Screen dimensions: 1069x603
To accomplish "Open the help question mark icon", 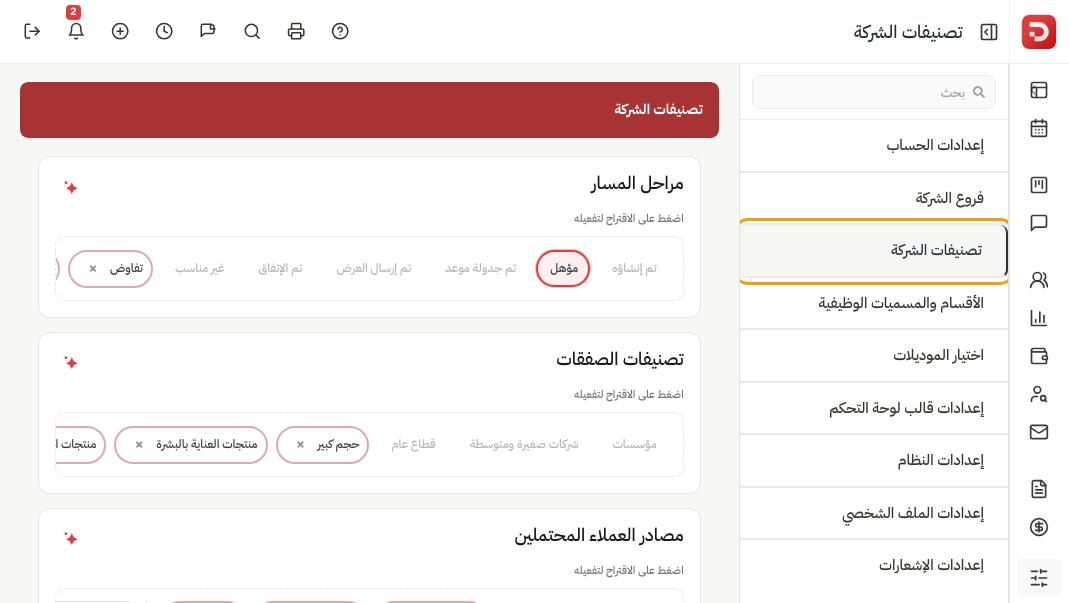I will point(340,31).
